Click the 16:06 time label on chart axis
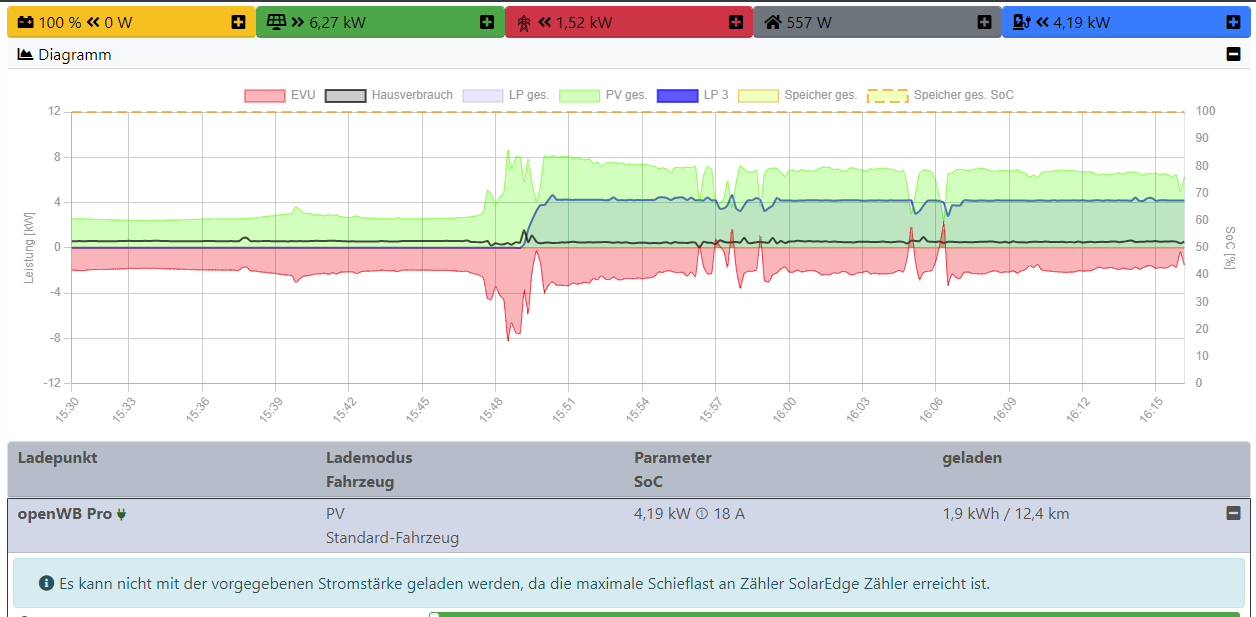The height and width of the screenshot is (617, 1256). (929, 408)
